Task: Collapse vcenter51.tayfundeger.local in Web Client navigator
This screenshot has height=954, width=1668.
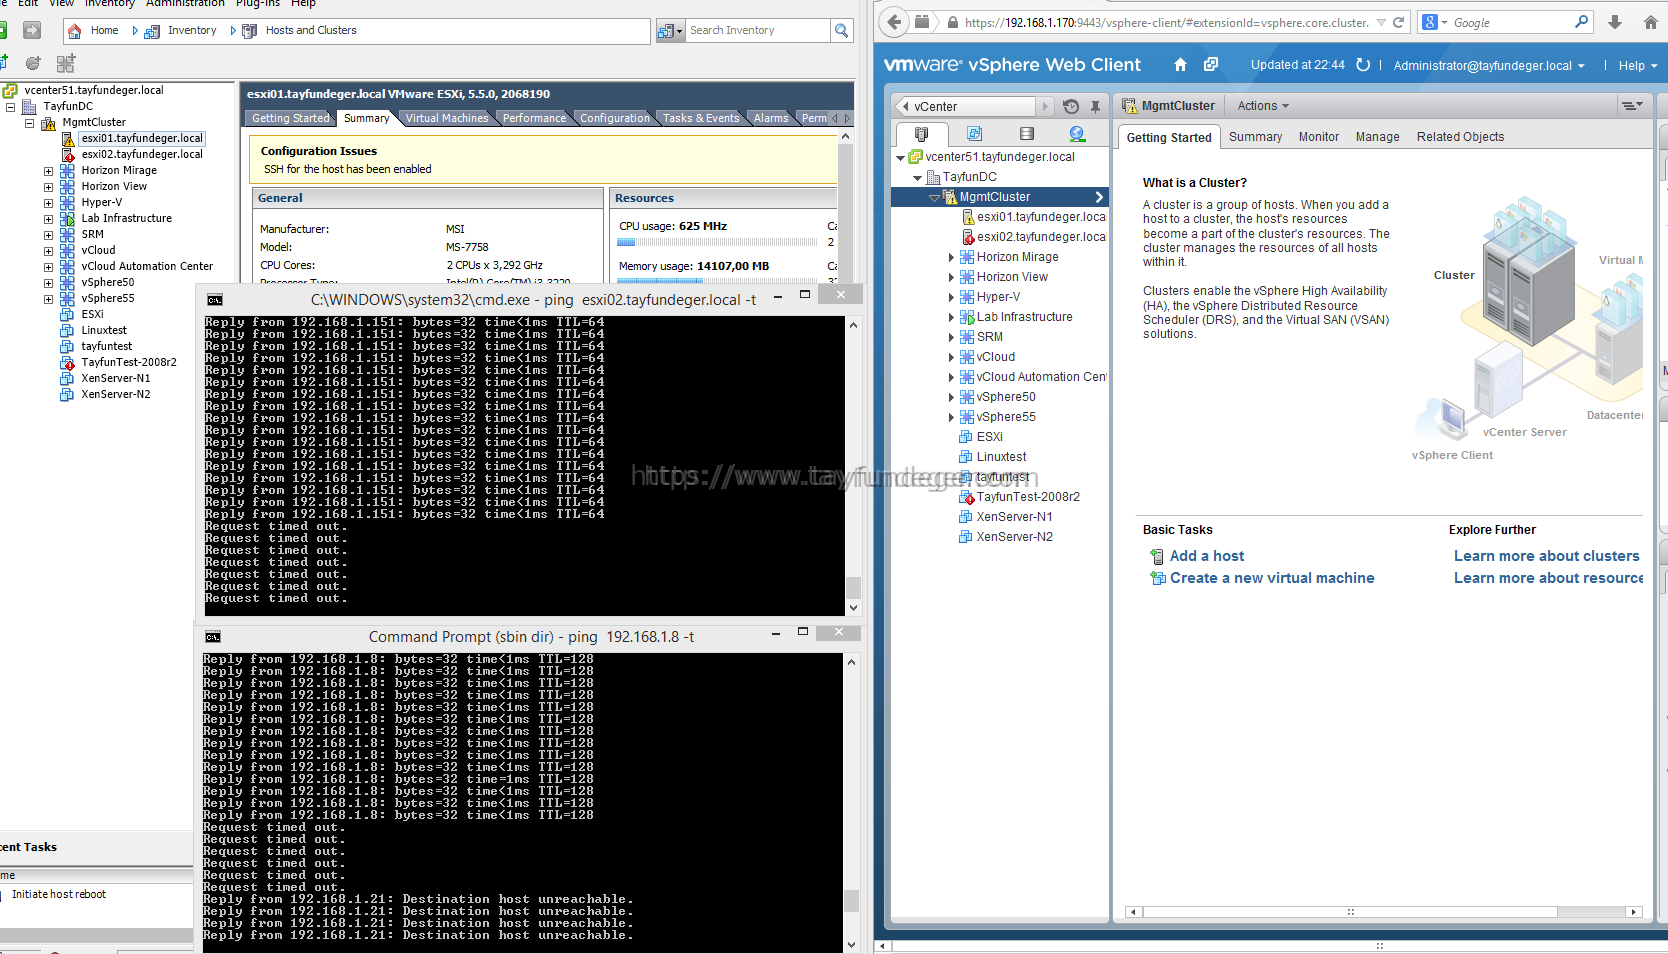Action: click(x=900, y=158)
